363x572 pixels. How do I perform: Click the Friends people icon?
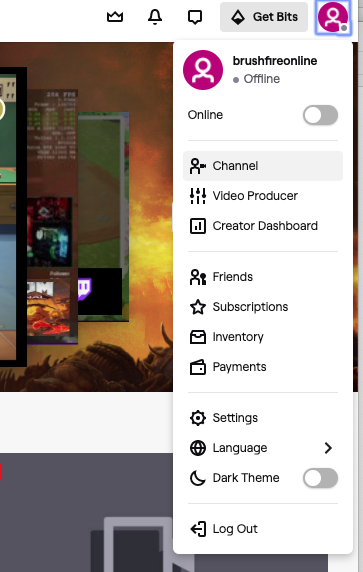tap(198, 277)
